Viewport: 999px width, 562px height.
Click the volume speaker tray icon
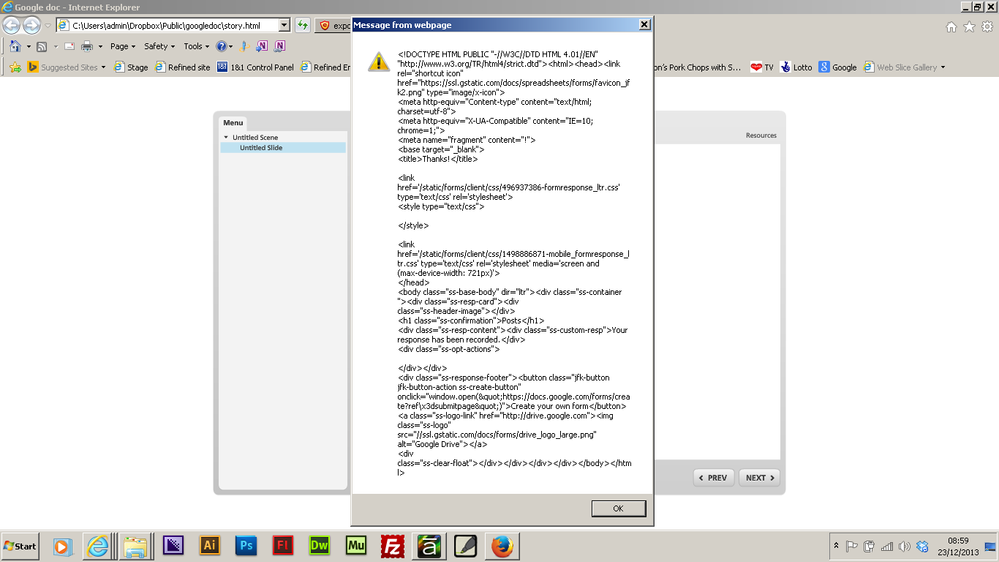pyautogui.click(x=904, y=546)
